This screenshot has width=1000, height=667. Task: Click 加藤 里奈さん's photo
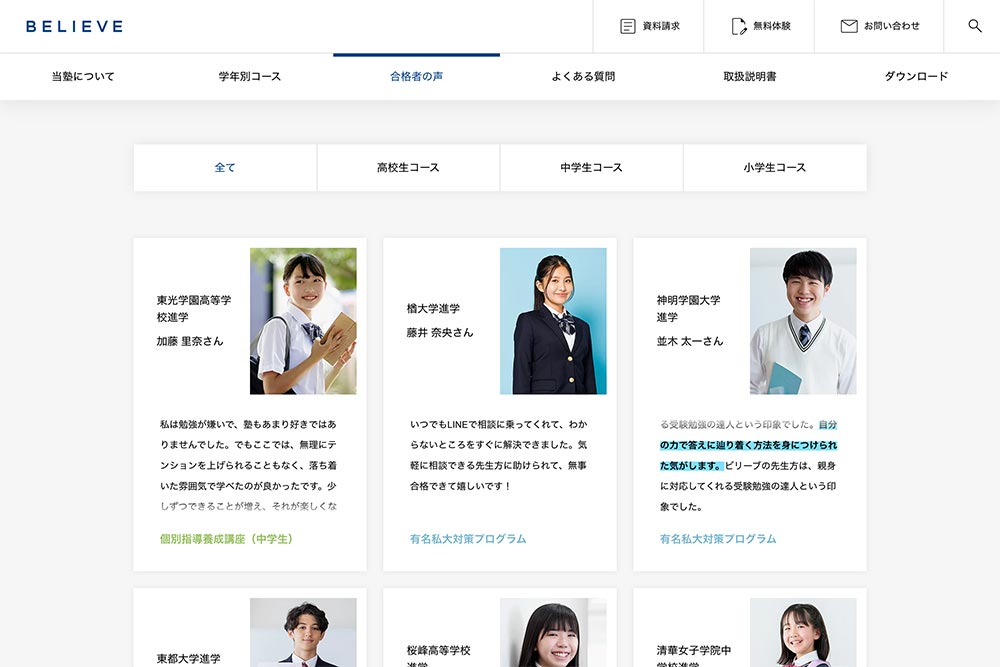(x=303, y=320)
